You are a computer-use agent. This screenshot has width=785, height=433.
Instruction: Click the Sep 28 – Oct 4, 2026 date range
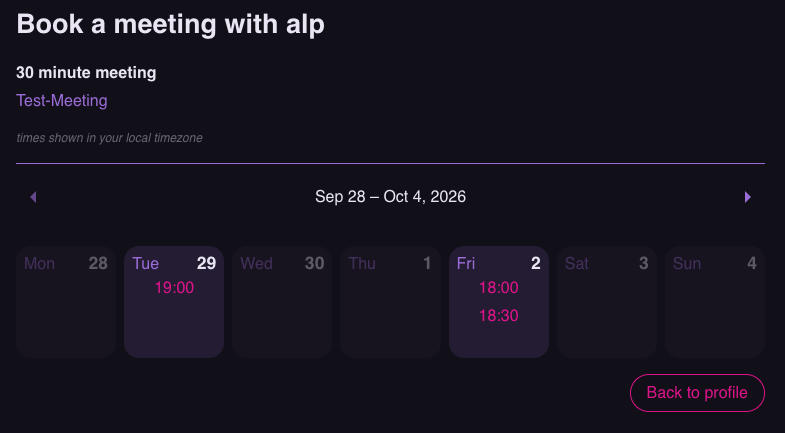click(x=390, y=197)
